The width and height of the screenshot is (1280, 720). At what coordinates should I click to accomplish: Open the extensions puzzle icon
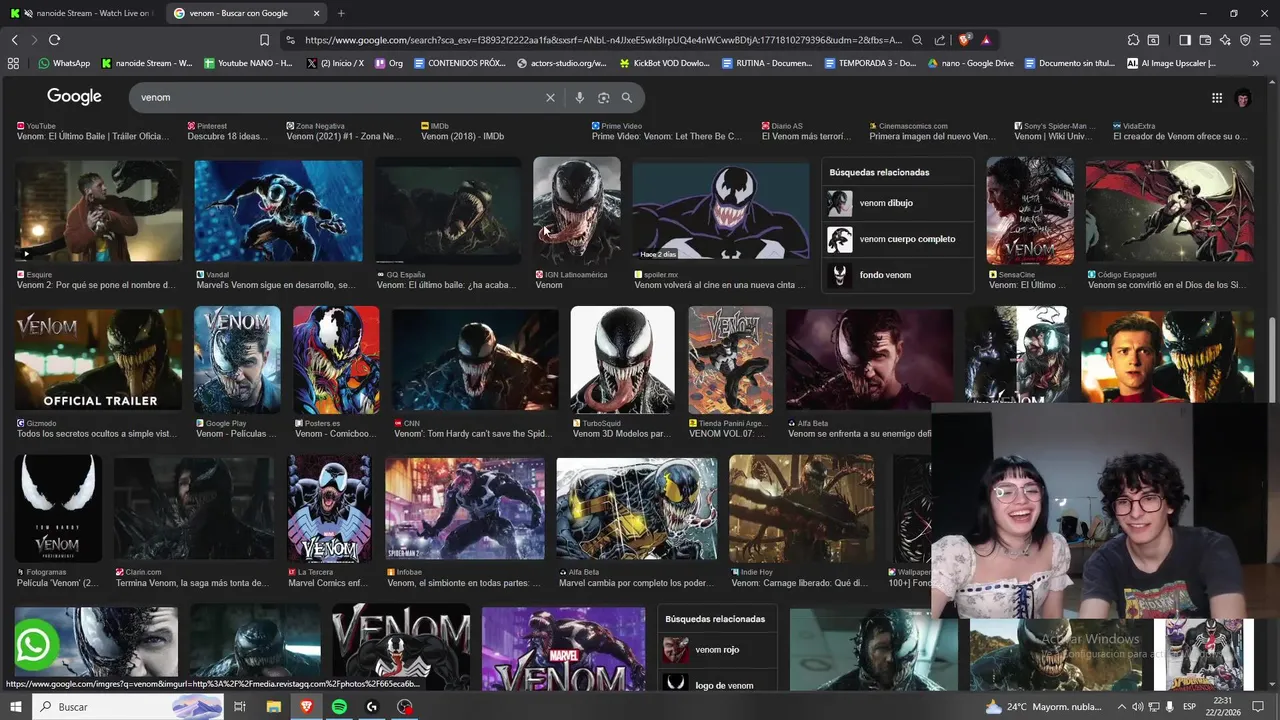point(1133,40)
